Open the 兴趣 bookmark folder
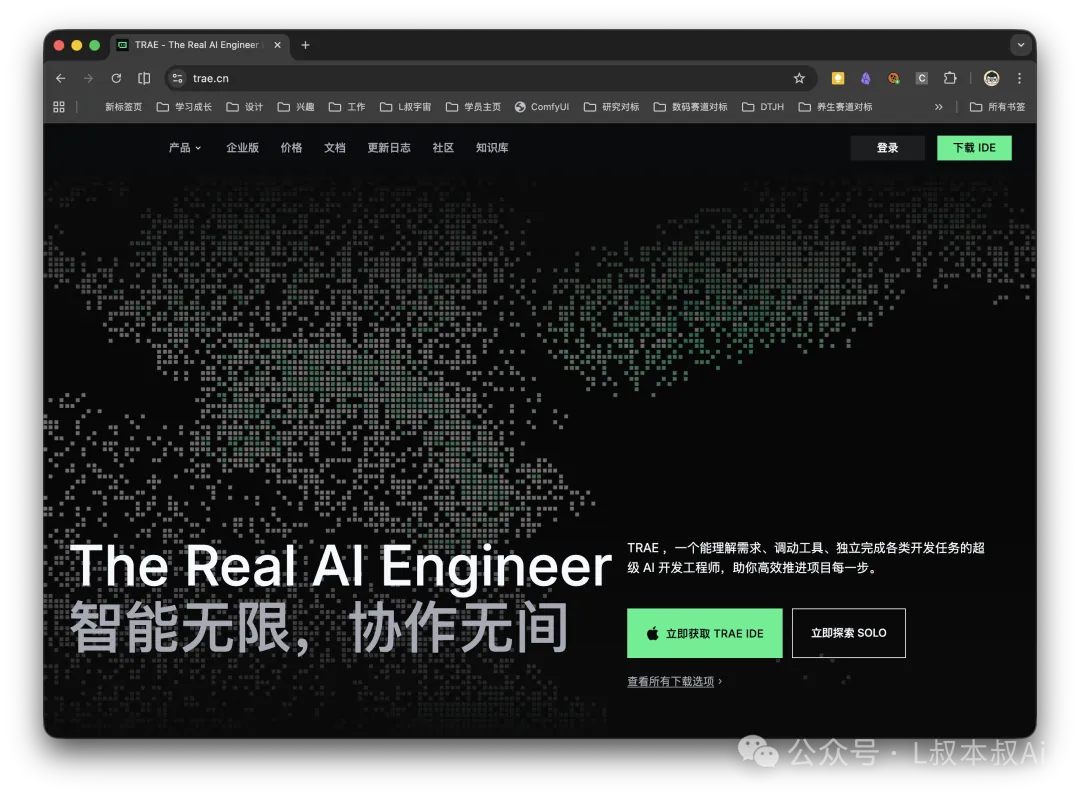Image resolution: width=1080 pixels, height=796 pixels. [296, 107]
